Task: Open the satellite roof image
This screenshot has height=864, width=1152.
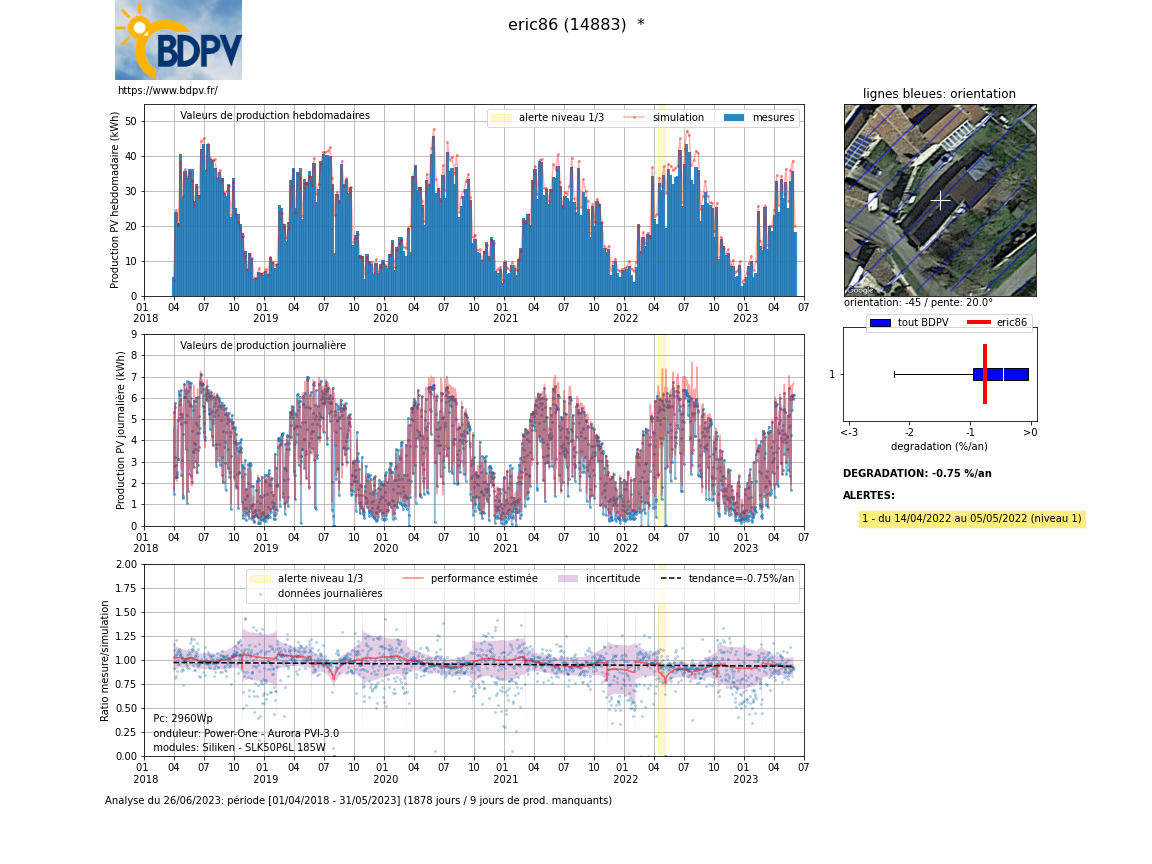Action: pyautogui.click(x=940, y=200)
